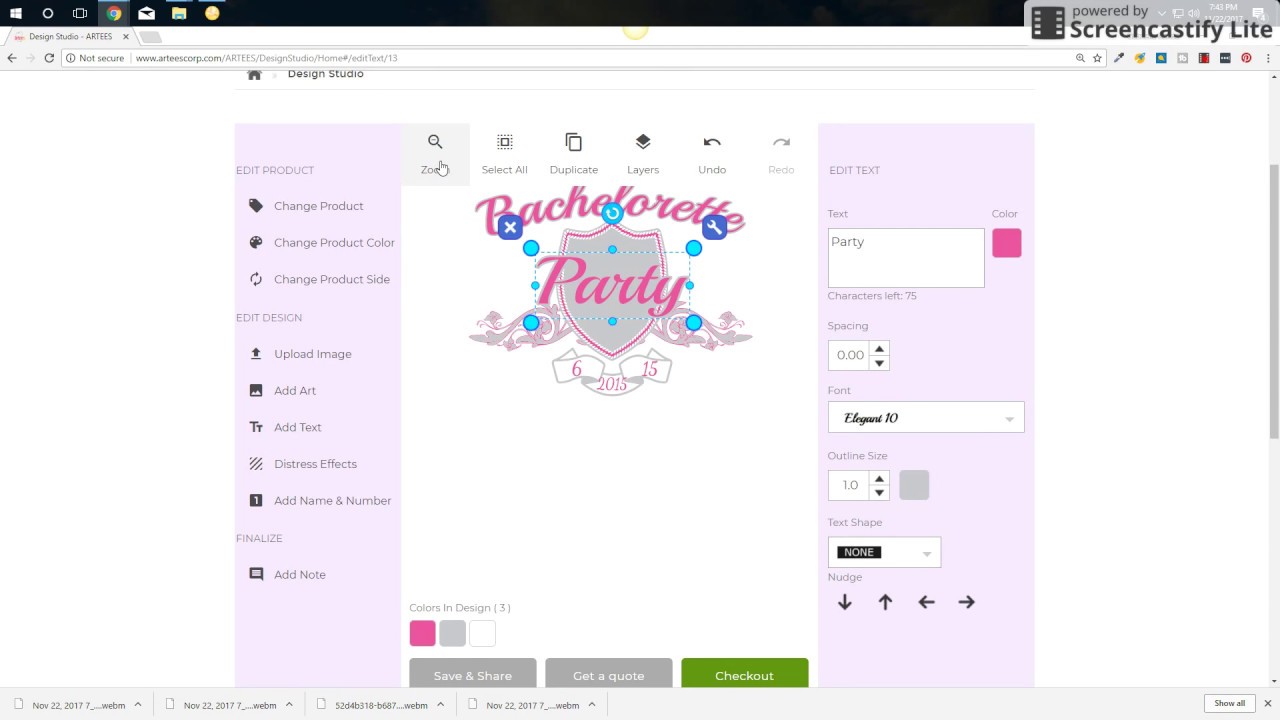Delete selected text with blue X handle
Screen dimensions: 1280x720
tap(510, 227)
